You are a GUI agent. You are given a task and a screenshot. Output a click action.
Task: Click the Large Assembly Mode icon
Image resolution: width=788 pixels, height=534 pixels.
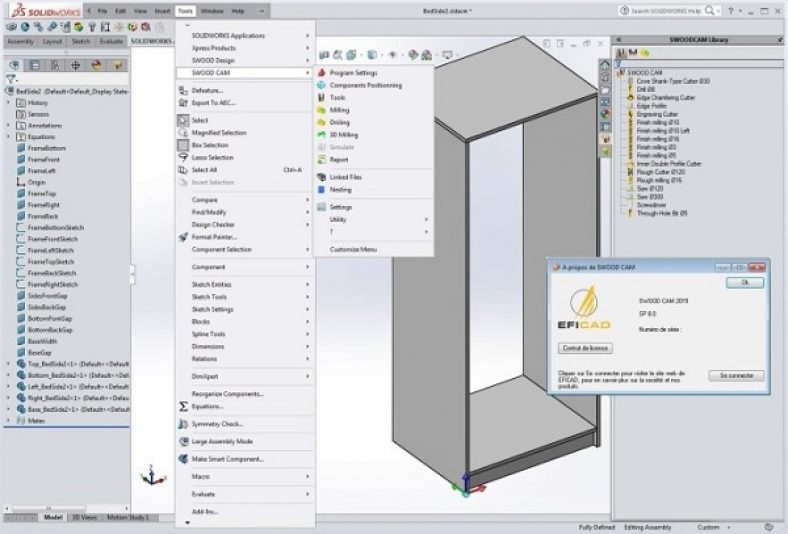183,442
